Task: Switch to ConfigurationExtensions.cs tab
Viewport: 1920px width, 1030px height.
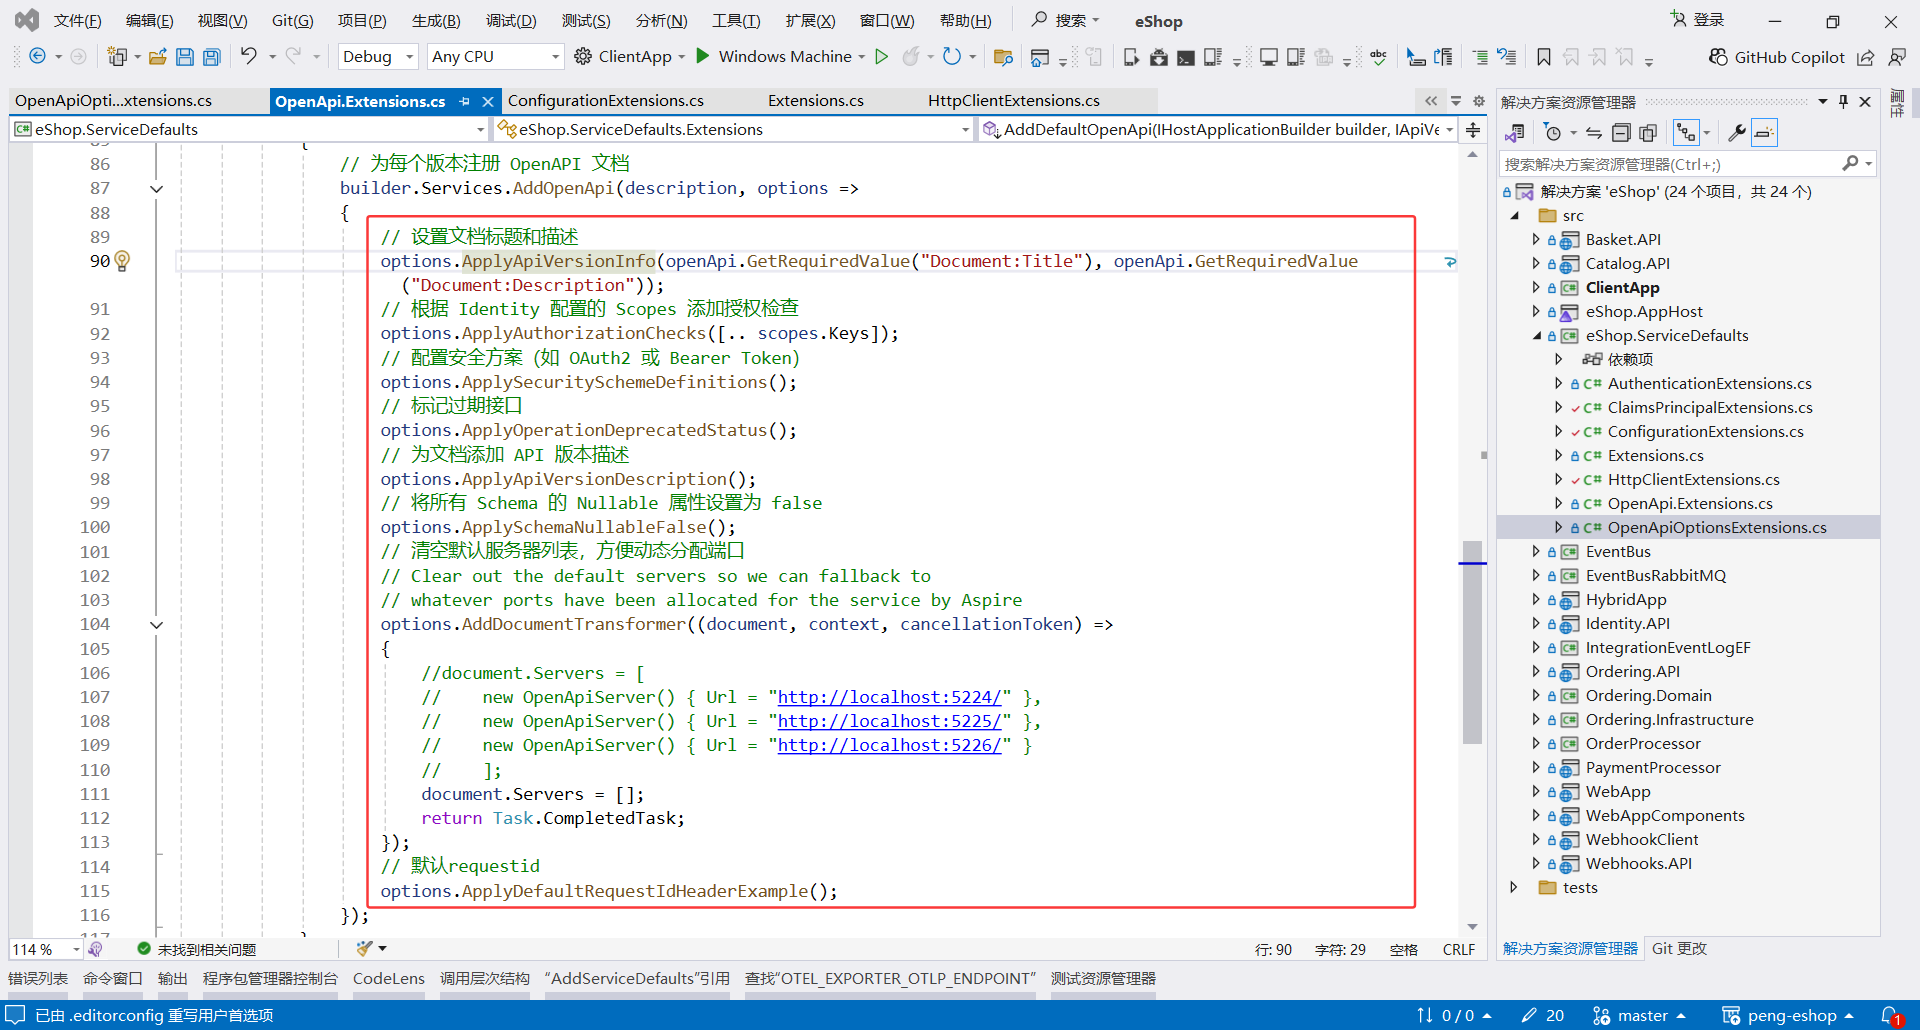Action: point(606,101)
